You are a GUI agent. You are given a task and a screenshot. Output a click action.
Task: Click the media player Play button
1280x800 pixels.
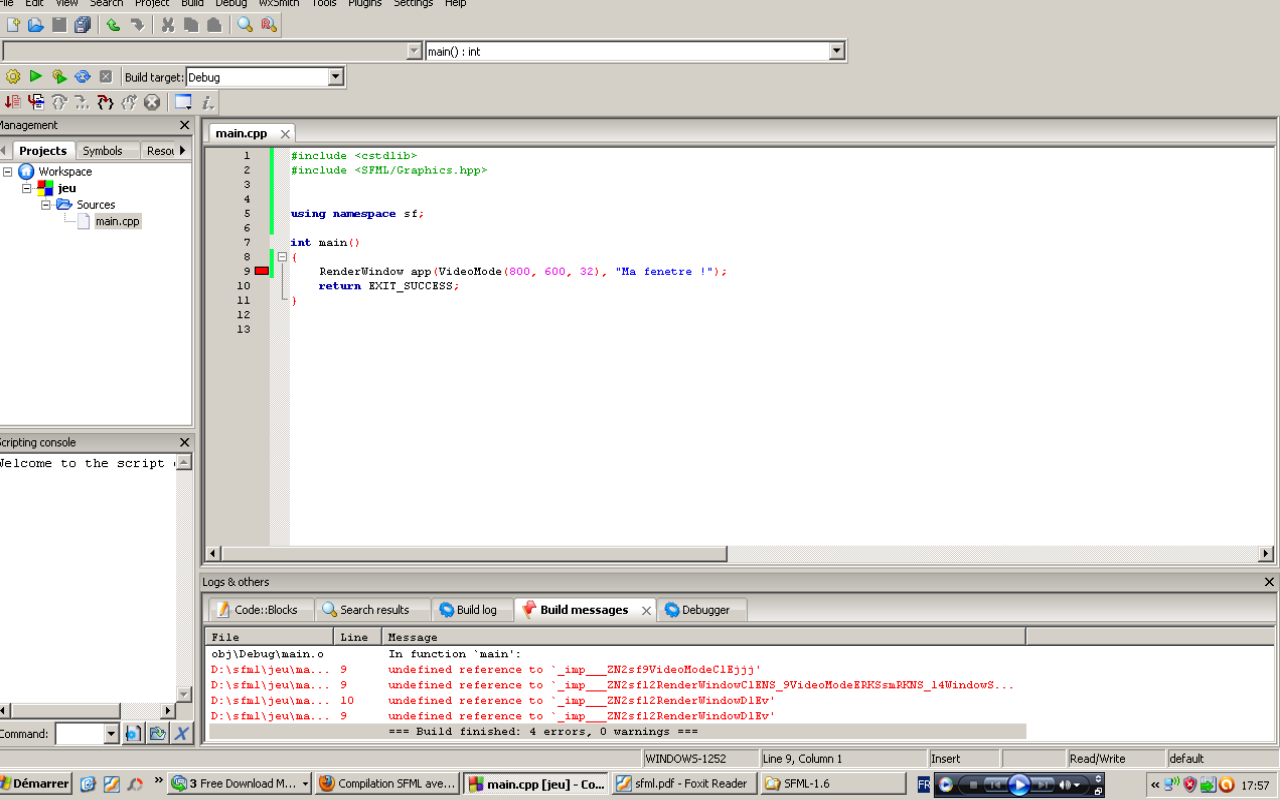[1019, 785]
